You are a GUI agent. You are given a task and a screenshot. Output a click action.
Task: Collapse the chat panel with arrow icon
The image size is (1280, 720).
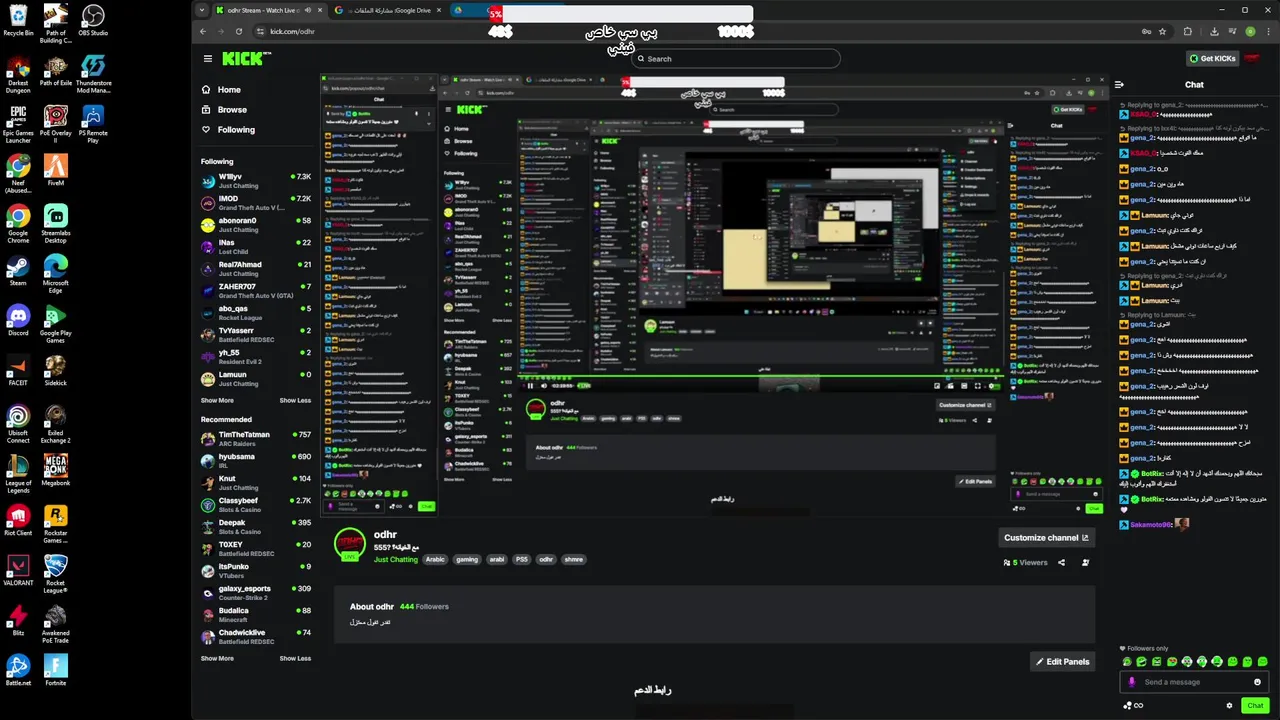click(x=1119, y=85)
